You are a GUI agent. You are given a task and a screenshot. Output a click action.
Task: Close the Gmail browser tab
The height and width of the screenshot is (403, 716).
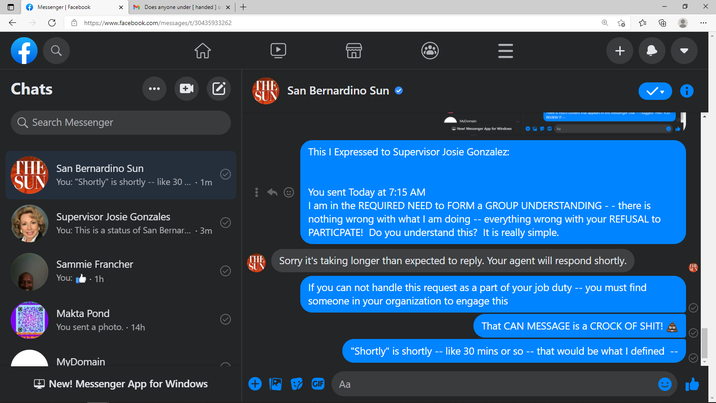pos(228,7)
